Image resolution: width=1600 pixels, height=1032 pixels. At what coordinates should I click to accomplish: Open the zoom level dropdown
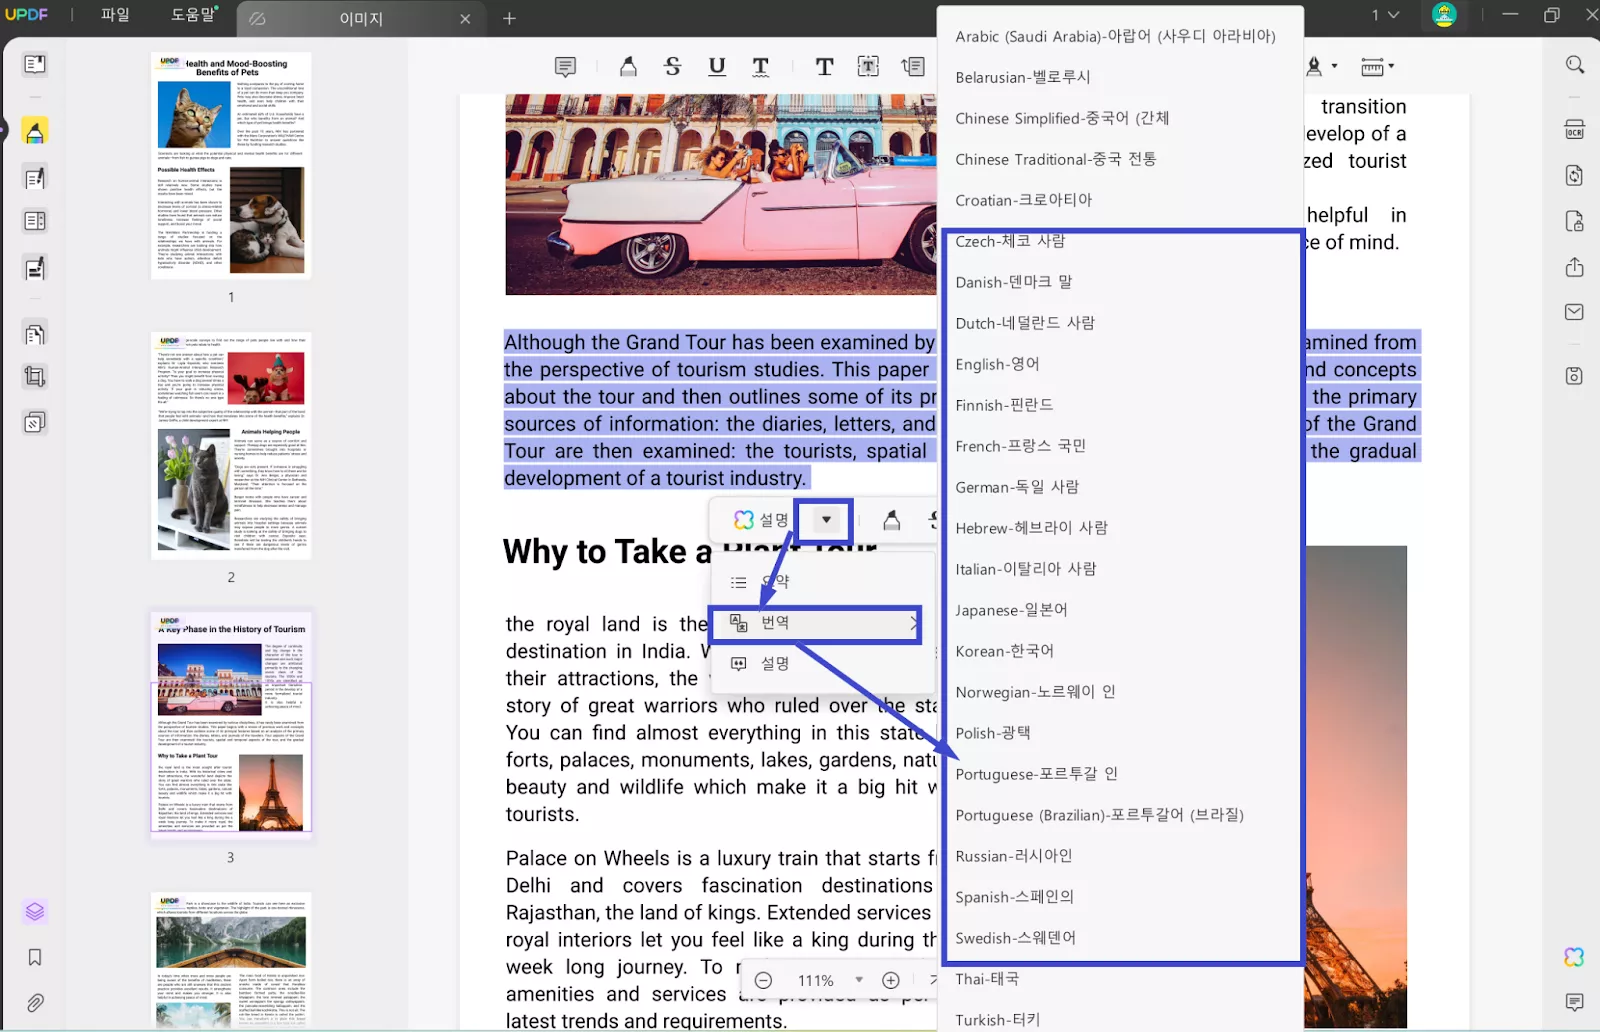[x=859, y=980]
